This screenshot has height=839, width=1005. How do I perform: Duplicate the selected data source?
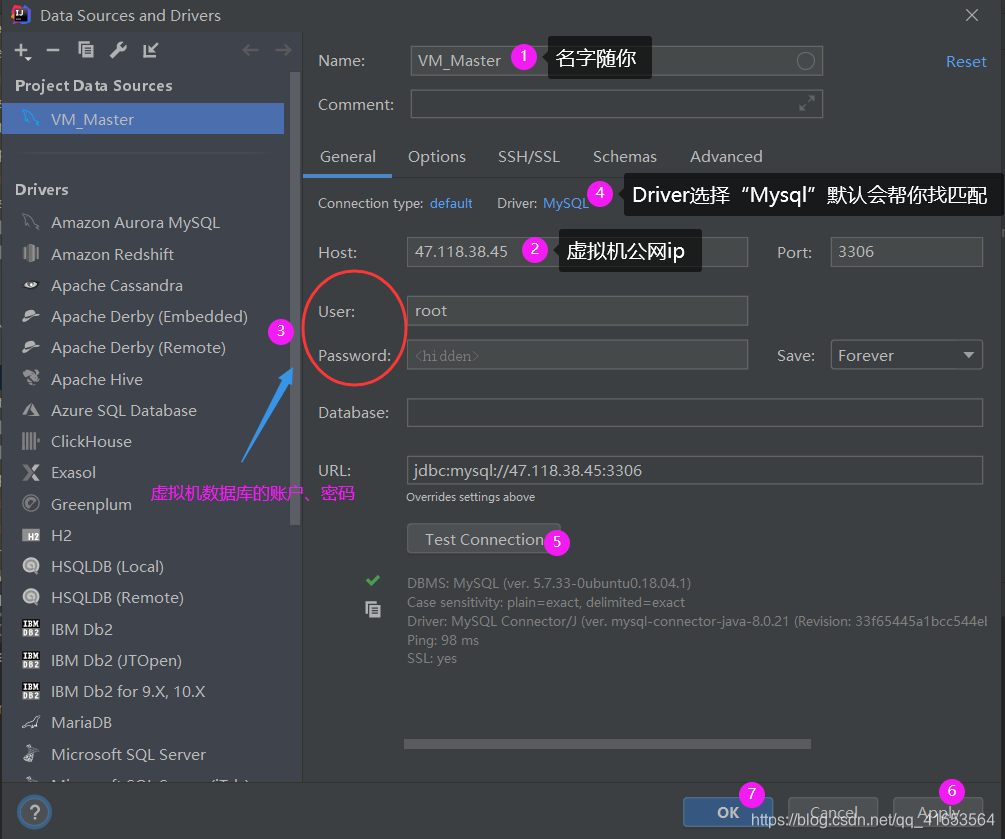pos(85,50)
